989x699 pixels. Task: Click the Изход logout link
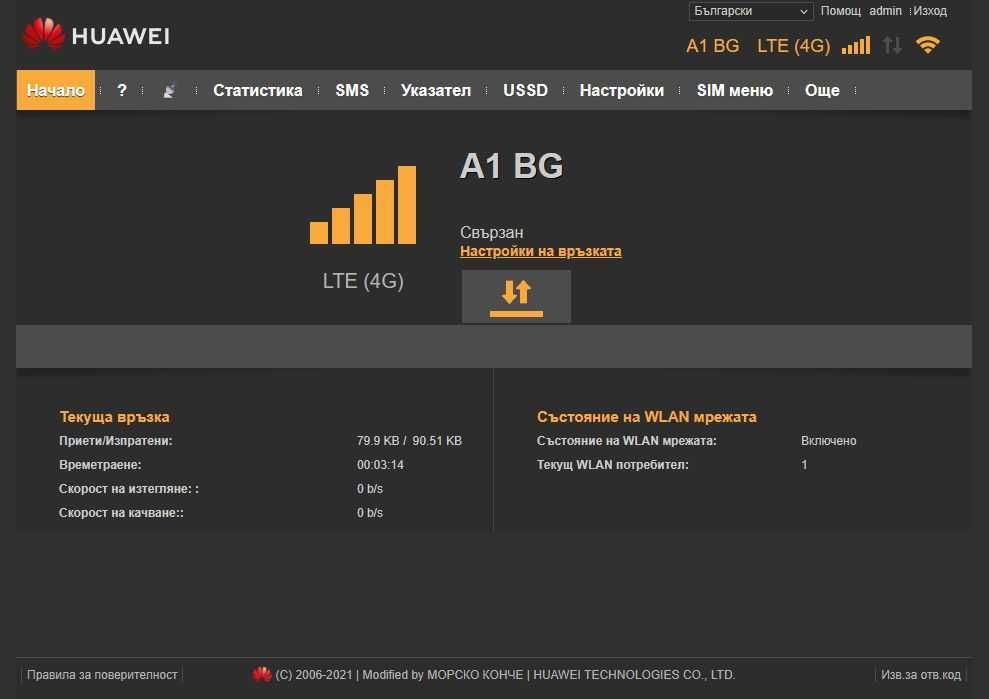coord(930,11)
